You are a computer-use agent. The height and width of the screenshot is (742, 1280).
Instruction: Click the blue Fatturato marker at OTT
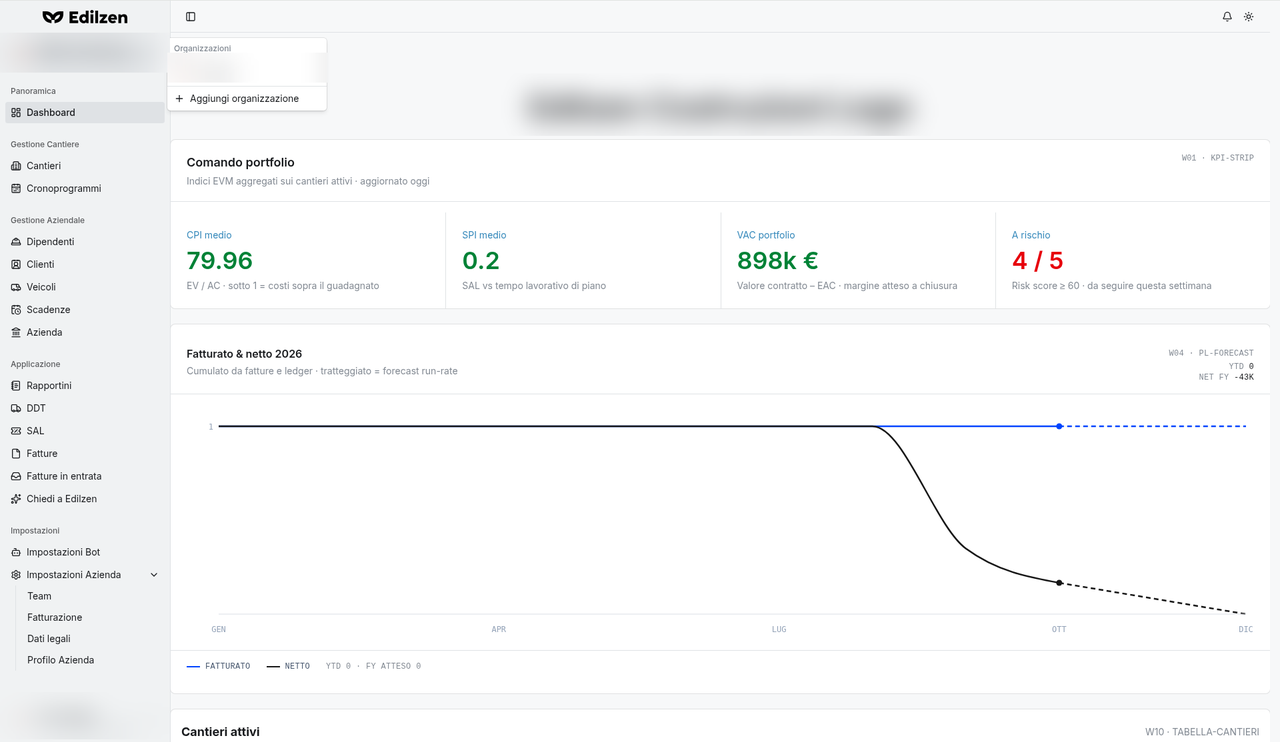[x=1059, y=426]
